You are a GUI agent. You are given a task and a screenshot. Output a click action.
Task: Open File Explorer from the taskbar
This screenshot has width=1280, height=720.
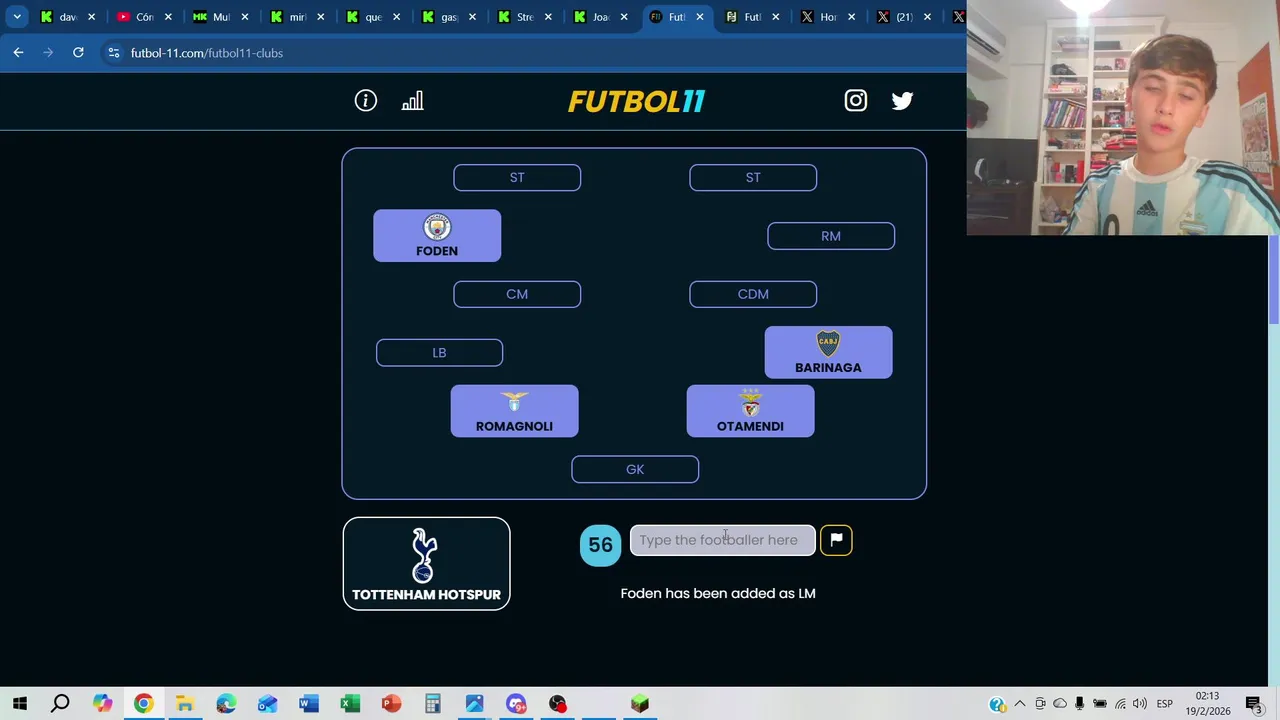click(x=185, y=704)
